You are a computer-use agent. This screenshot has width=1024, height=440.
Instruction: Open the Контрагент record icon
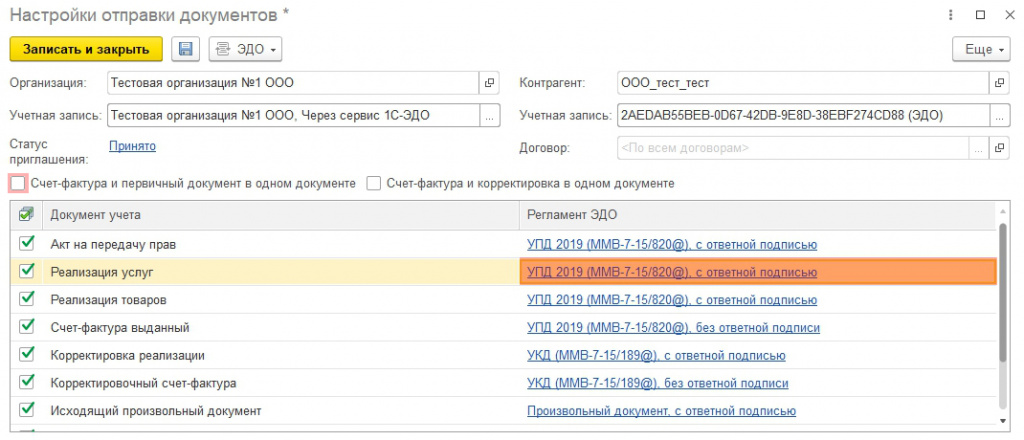coord(997,82)
